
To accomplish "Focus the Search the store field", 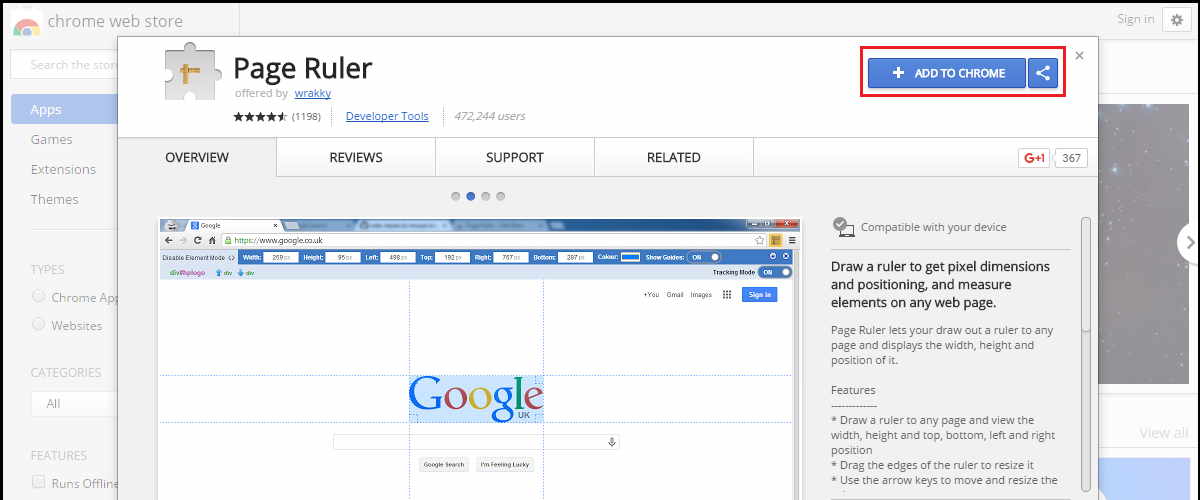I will tap(64, 65).
